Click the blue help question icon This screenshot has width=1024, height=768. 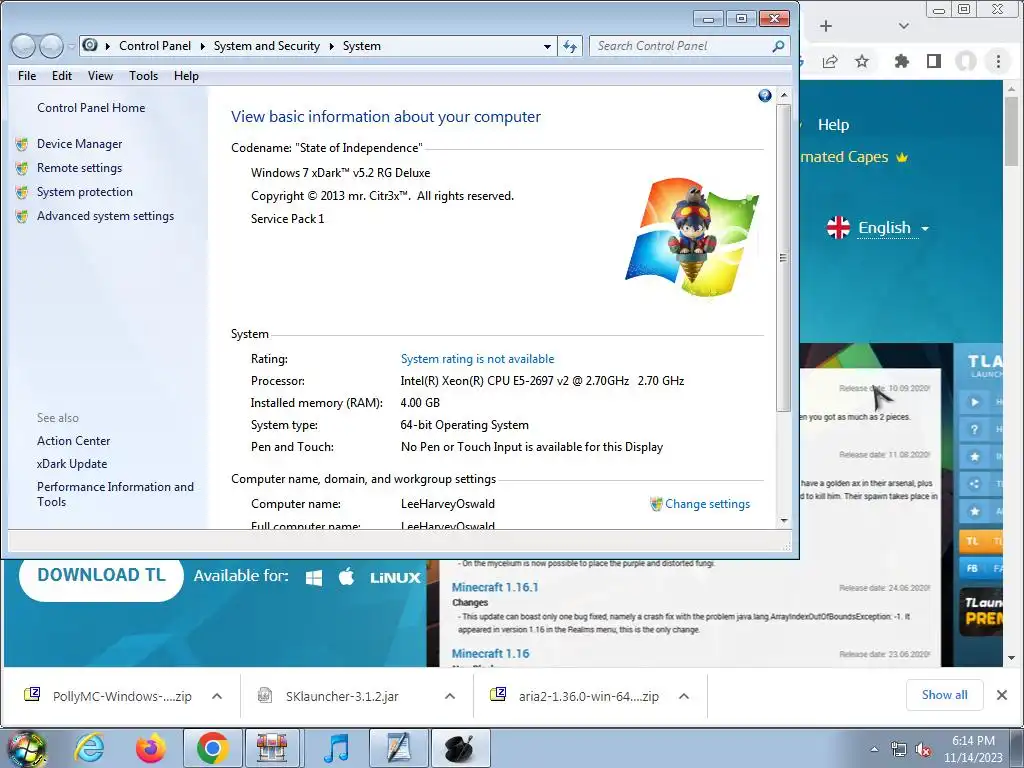pos(765,96)
